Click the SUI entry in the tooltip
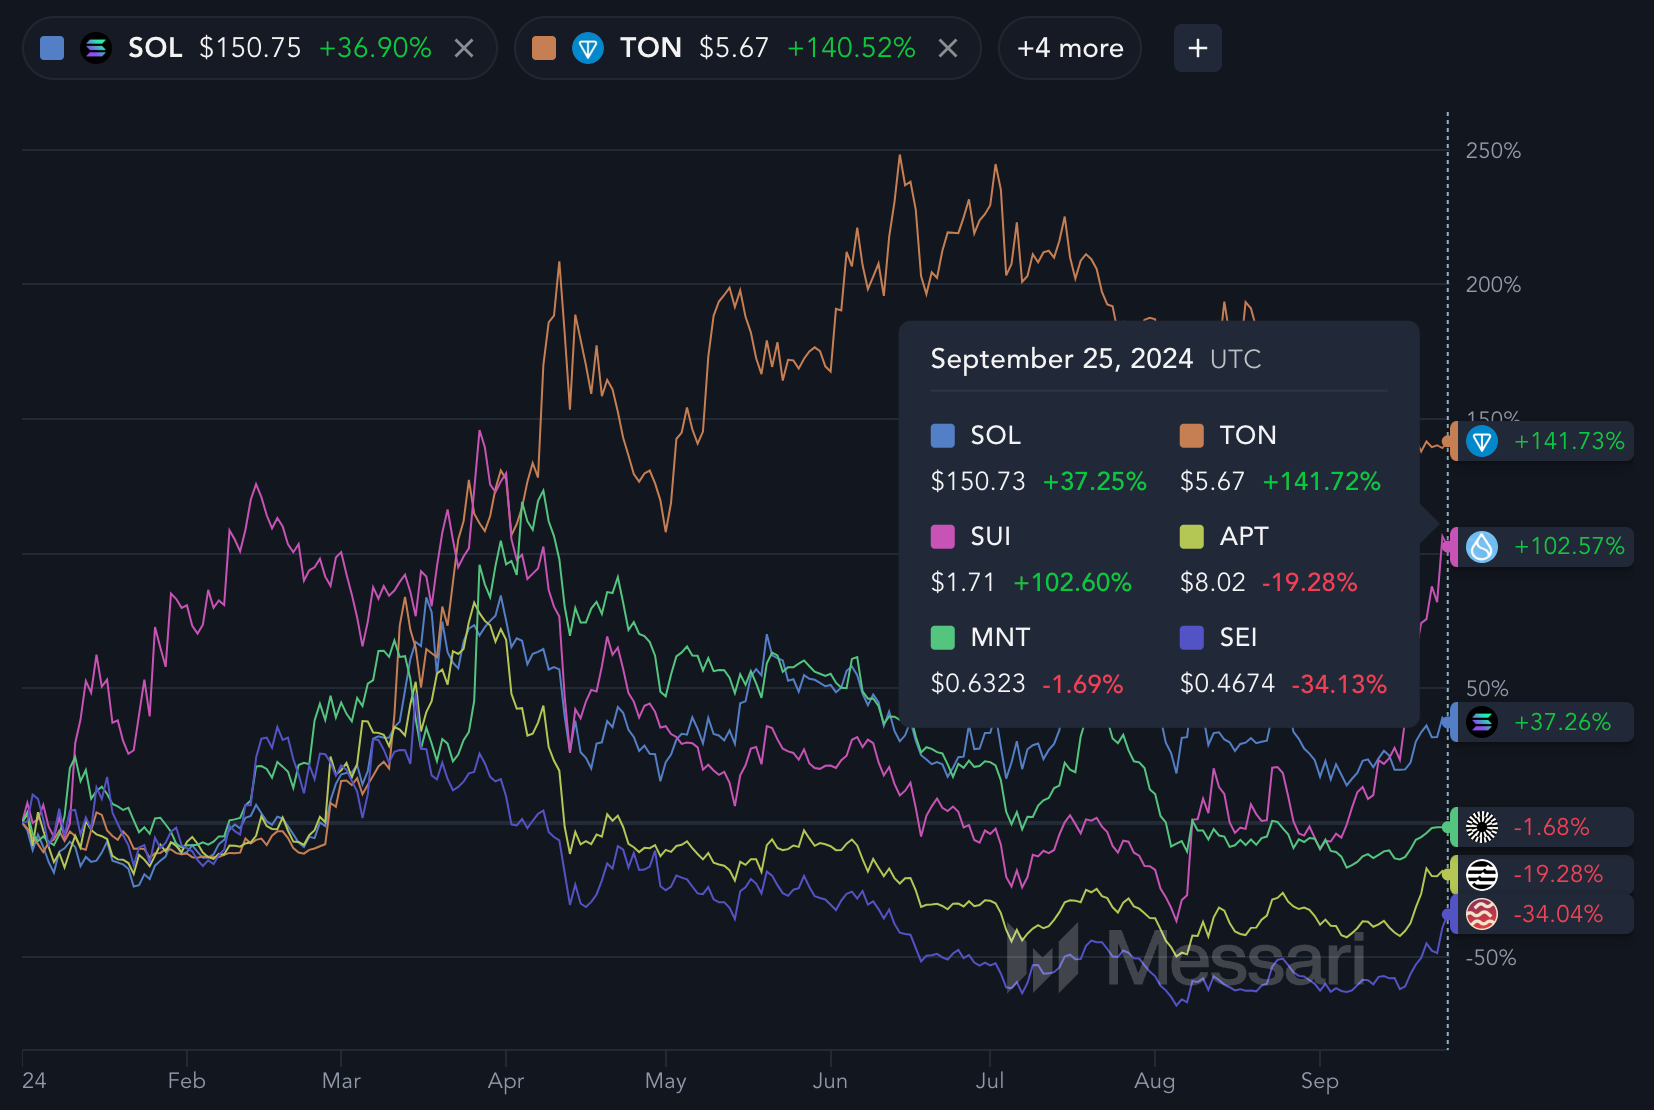The height and width of the screenshot is (1110, 1654). tap(990, 537)
